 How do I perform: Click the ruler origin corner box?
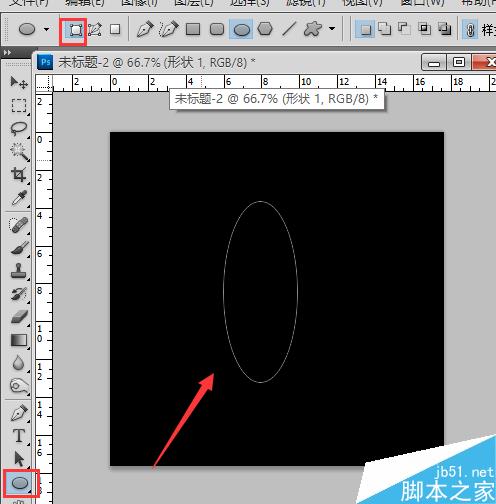click(44, 83)
